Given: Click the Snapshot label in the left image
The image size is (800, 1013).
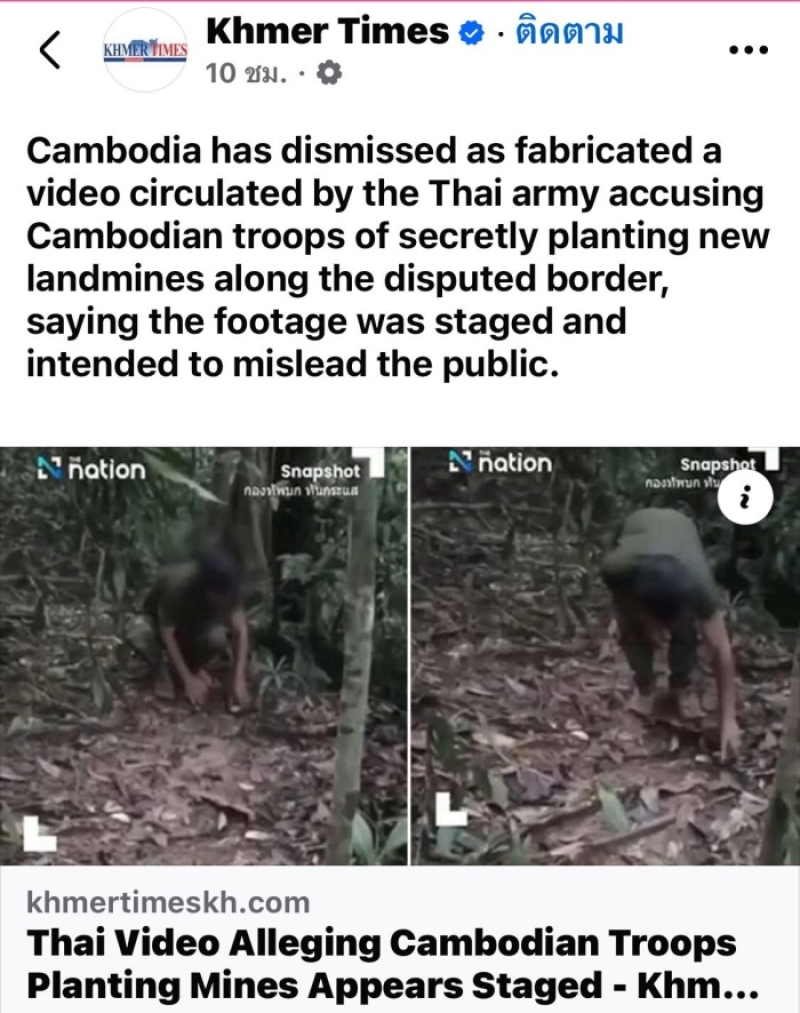Looking at the screenshot, I should tap(320, 472).
